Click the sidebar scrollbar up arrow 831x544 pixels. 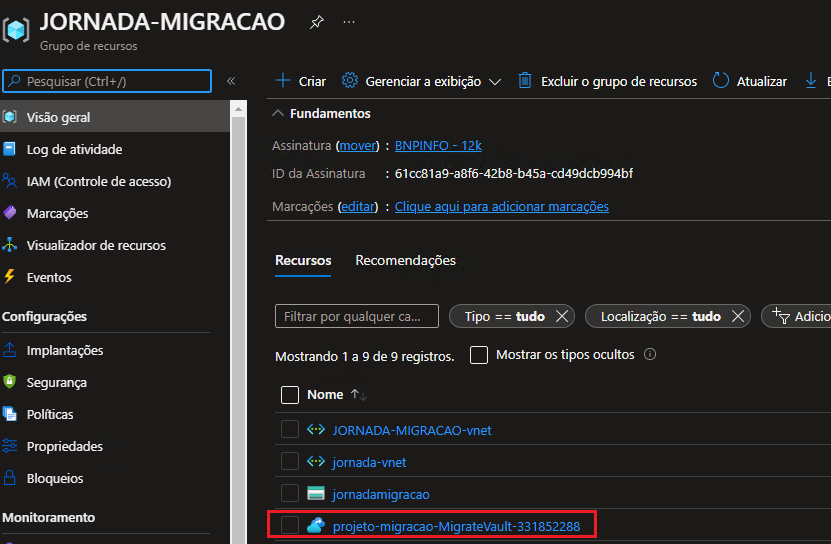(x=238, y=109)
